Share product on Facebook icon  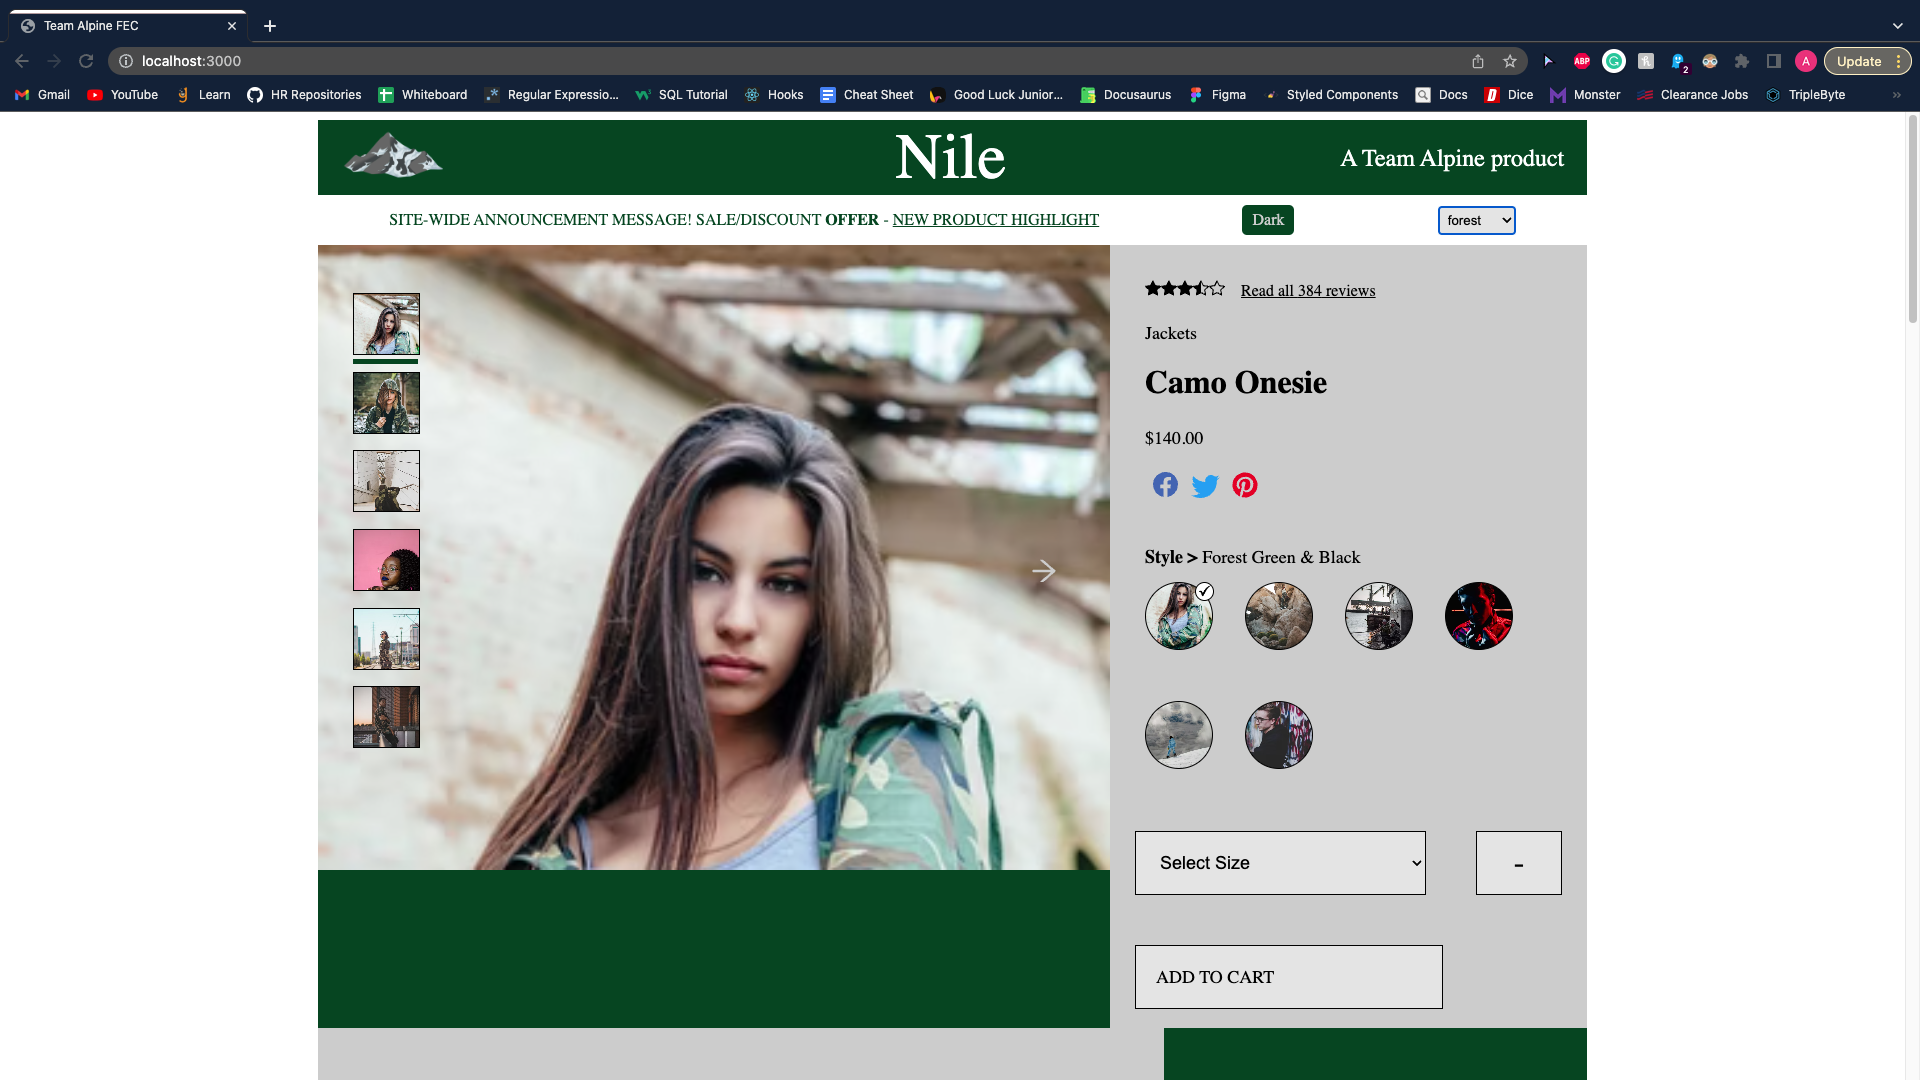click(x=1165, y=485)
